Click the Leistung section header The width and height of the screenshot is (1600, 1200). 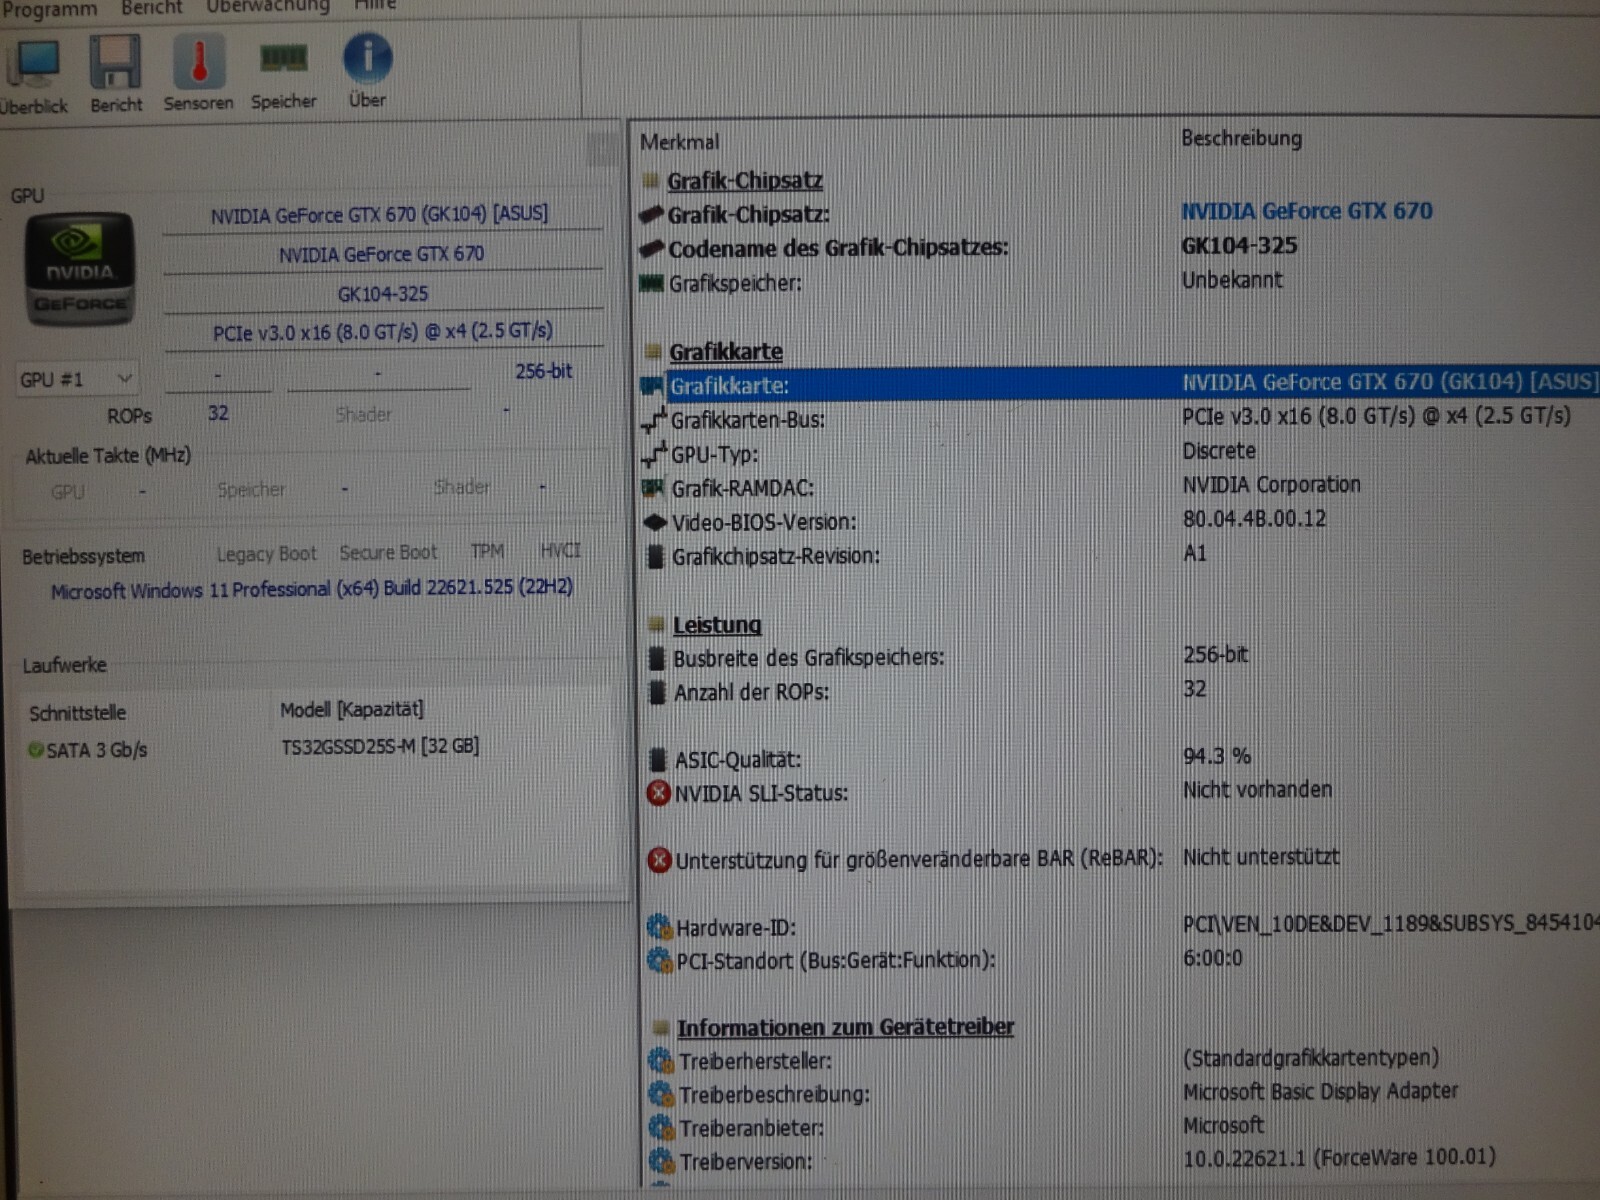tap(717, 625)
